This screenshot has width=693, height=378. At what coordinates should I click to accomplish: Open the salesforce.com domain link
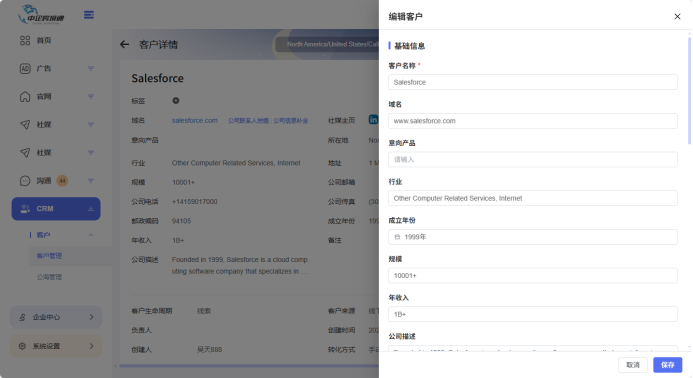pos(194,120)
